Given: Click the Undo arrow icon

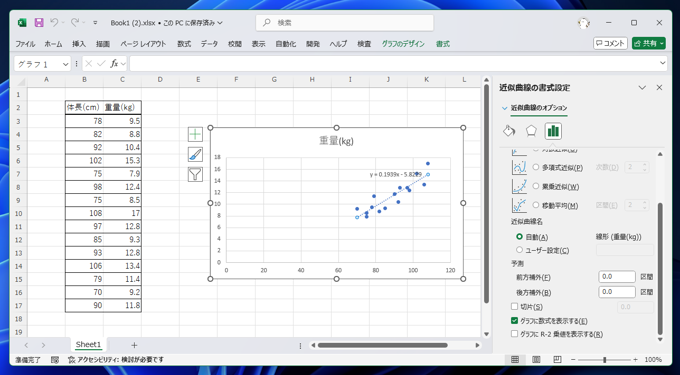Looking at the screenshot, I should (x=54, y=23).
